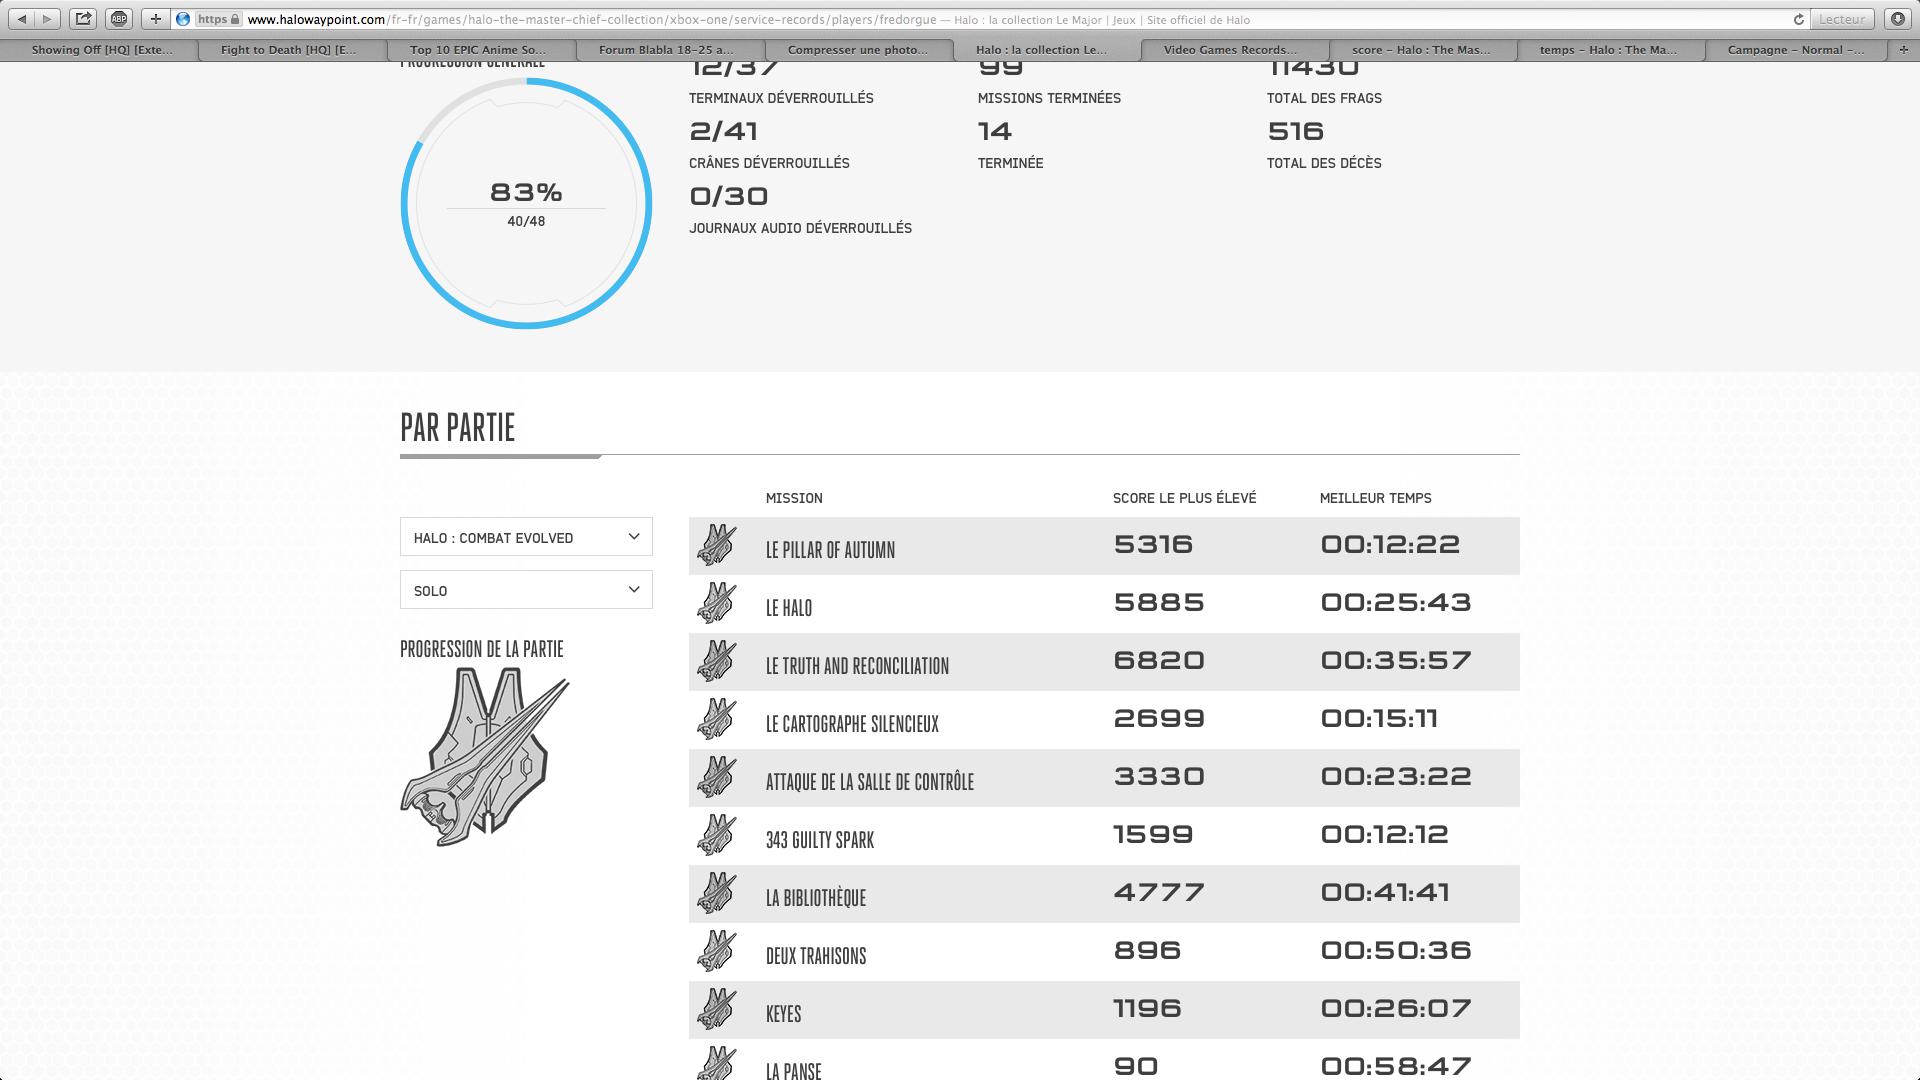Reload the page with refresh icon
This screenshot has height=1080, width=1920.
coord(1798,19)
